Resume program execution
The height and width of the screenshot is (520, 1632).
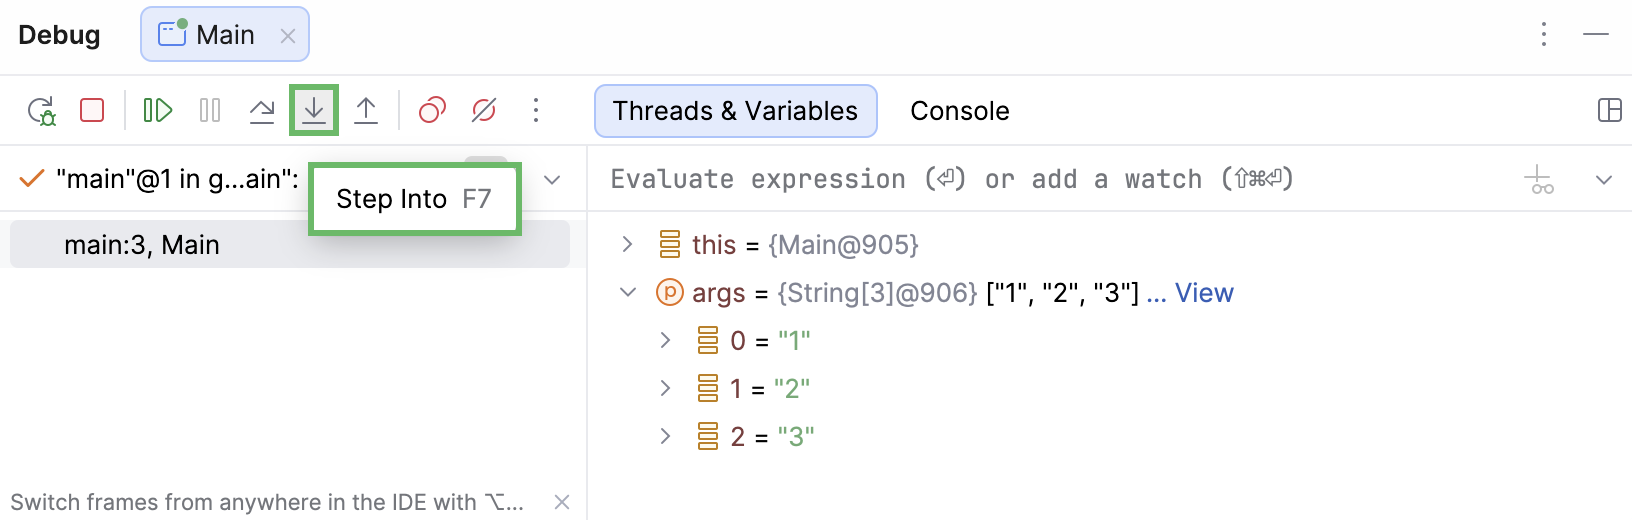point(158,110)
